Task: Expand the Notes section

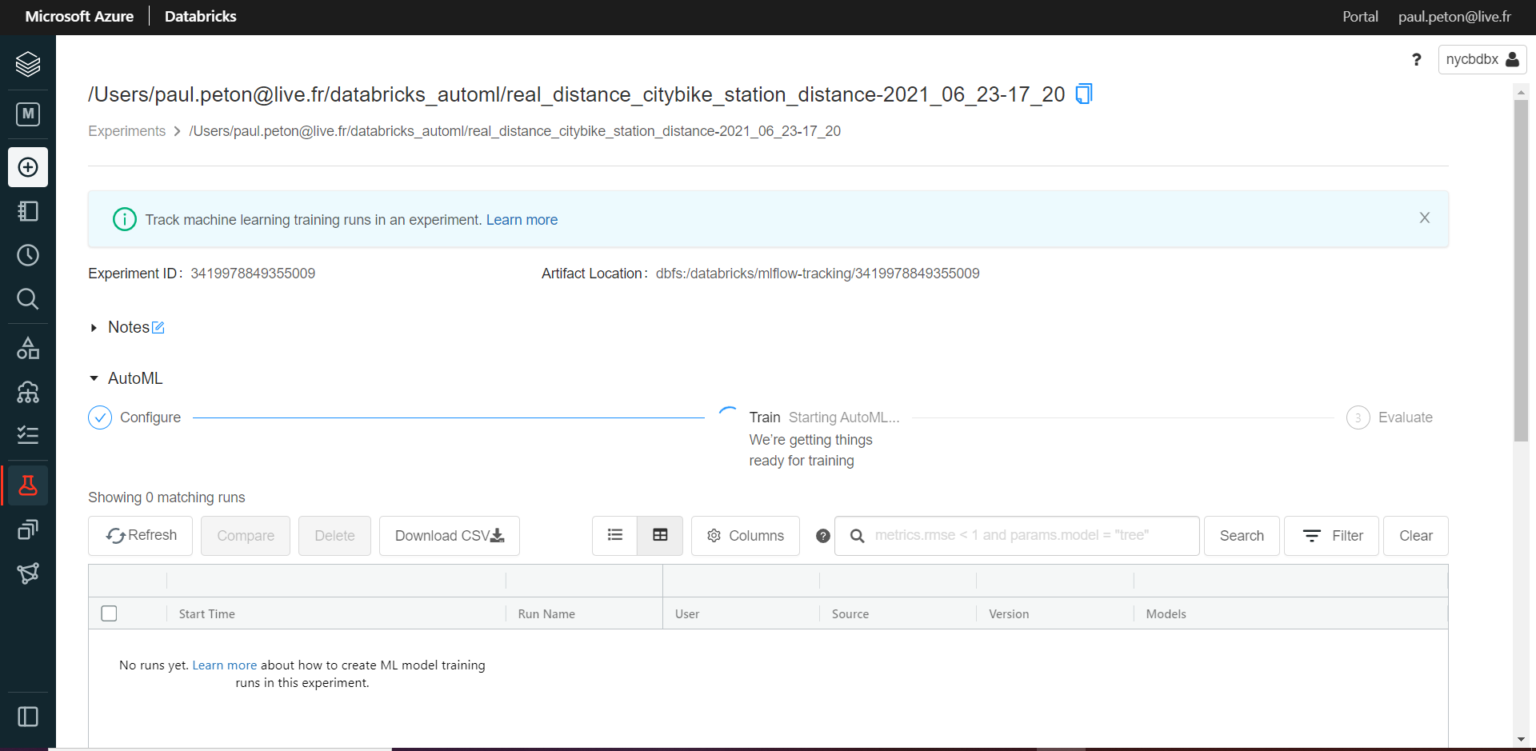Action: pyautogui.click(x=94, y=327)
